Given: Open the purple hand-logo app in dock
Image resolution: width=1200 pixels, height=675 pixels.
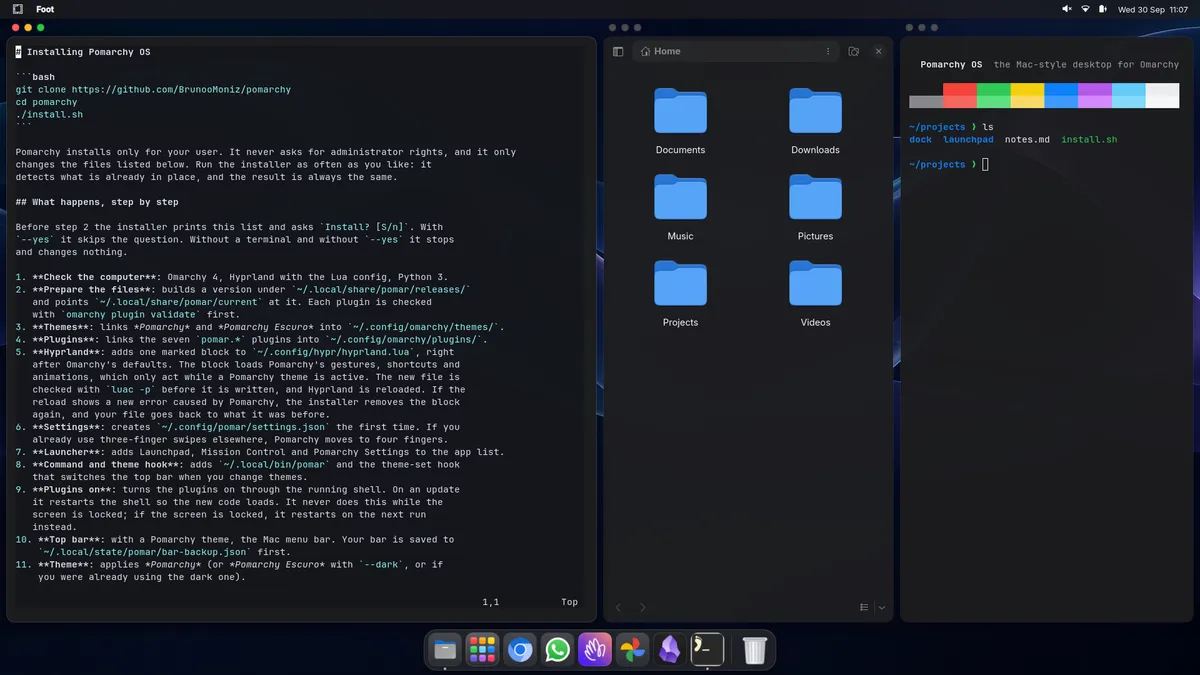Looking at the screenshot, I should pos(595,650).
